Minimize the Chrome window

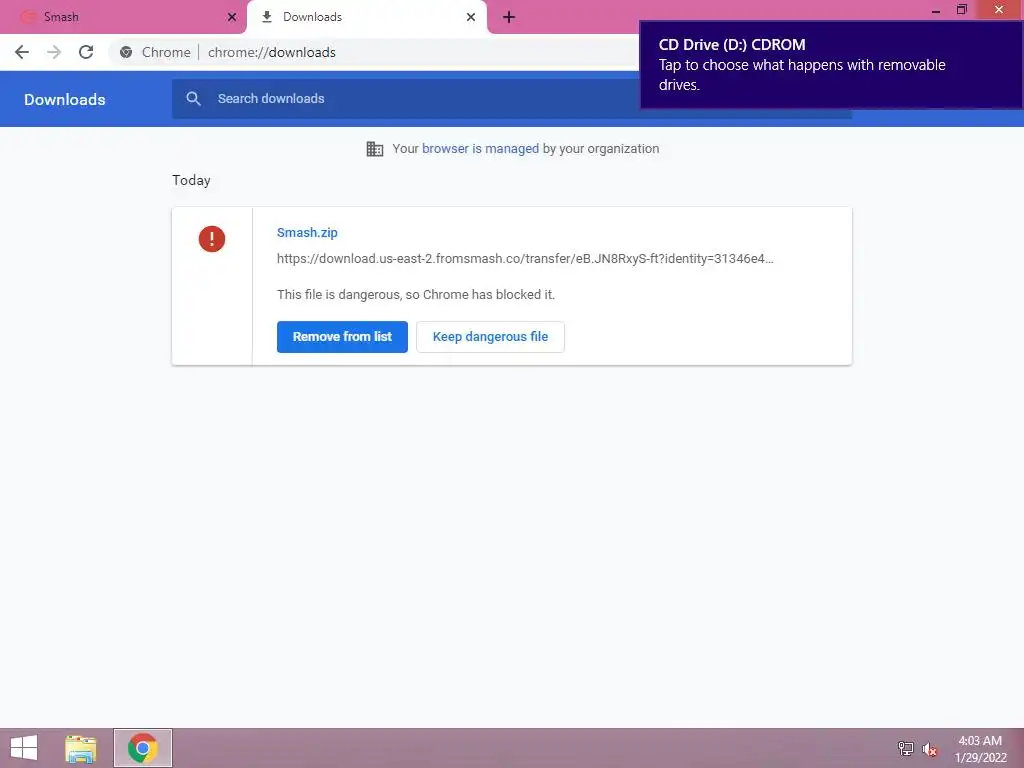pyautogui.click(x=936, y=10)
